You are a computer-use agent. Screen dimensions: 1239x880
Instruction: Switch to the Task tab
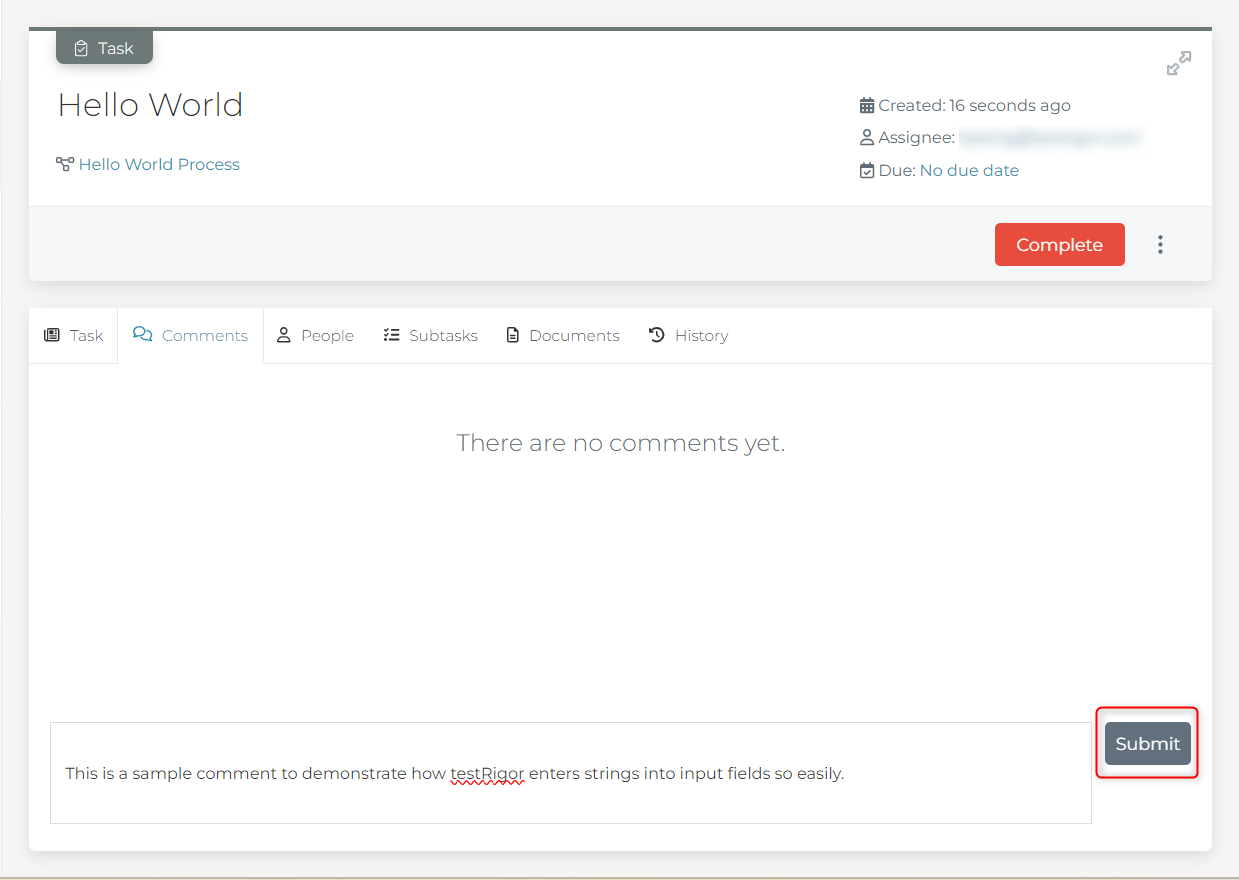(74, 336)
